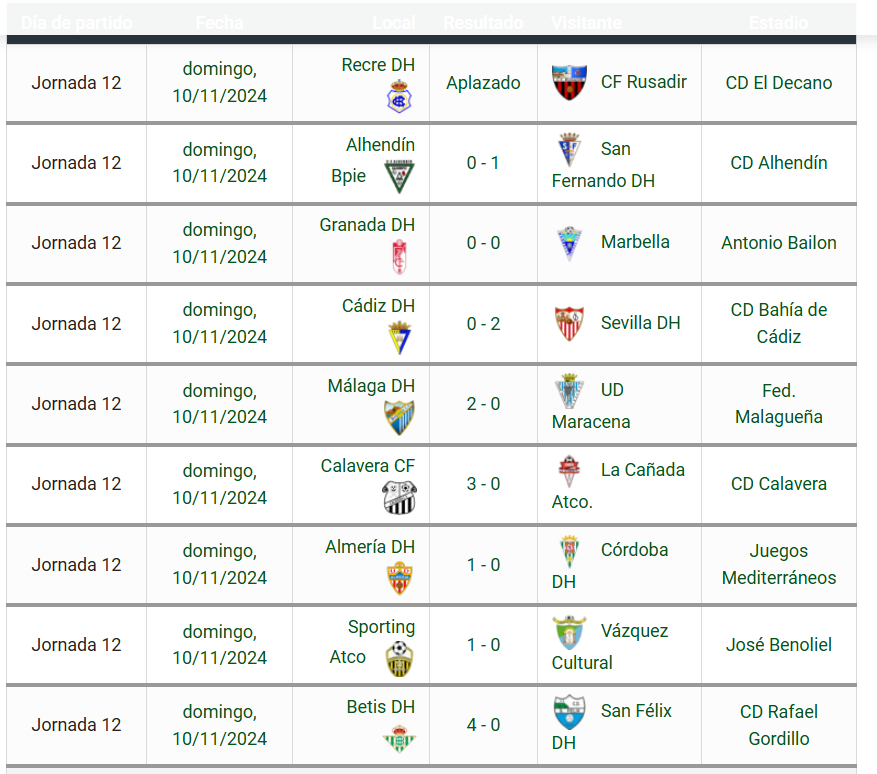The image size is (877, 774).
Task: Open the Marbella team link
Action: tap(635, 242)
